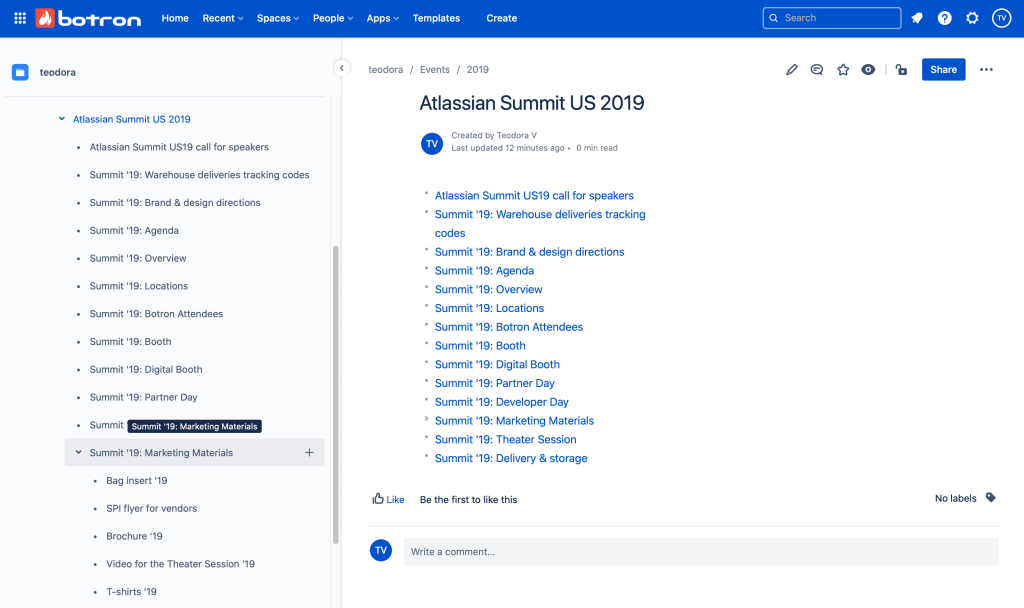Open the Spaces dropdown menu
Image resolution: width=1024 pixels, height=608 pixels.
tap(277, 17)
